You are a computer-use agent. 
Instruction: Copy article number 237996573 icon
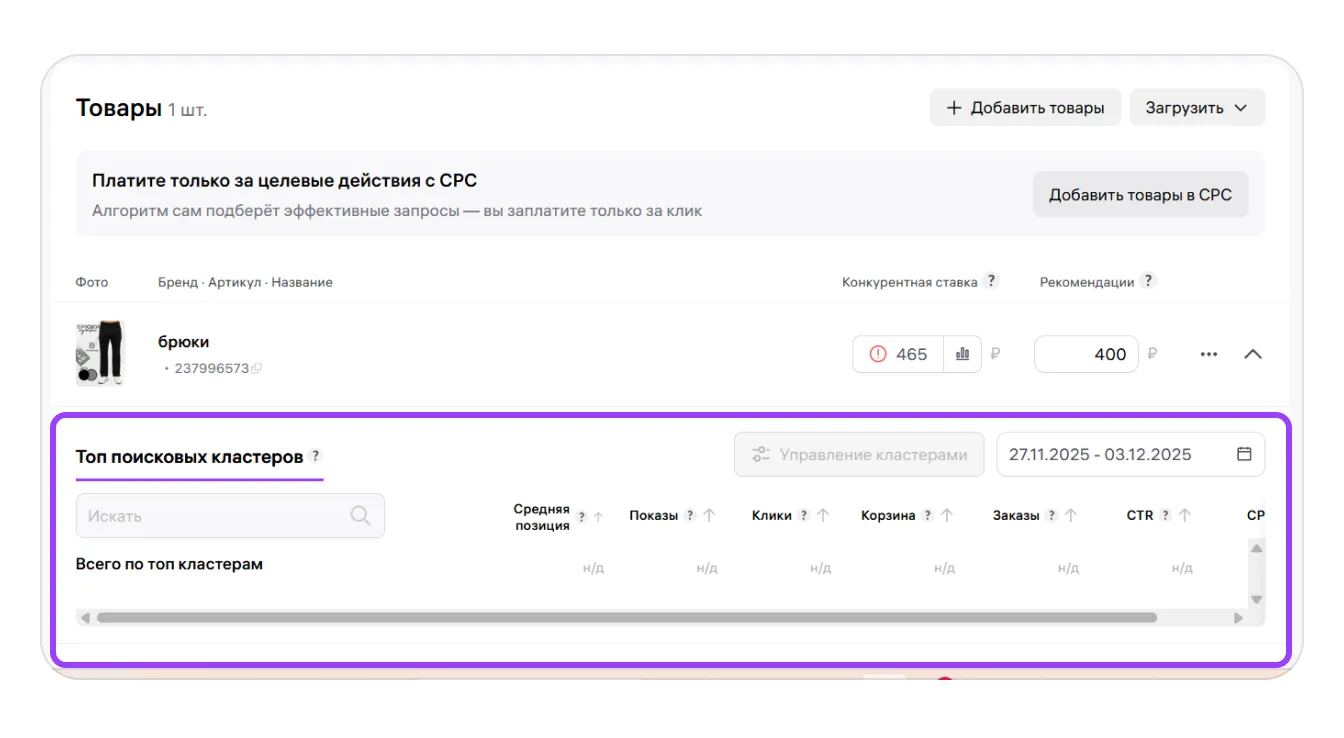257,369
